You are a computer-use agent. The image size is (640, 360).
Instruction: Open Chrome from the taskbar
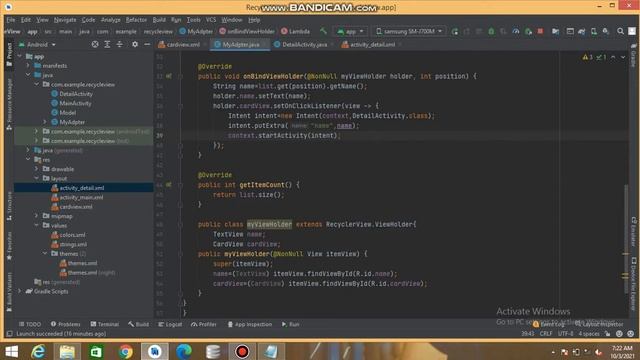[126, 351]
